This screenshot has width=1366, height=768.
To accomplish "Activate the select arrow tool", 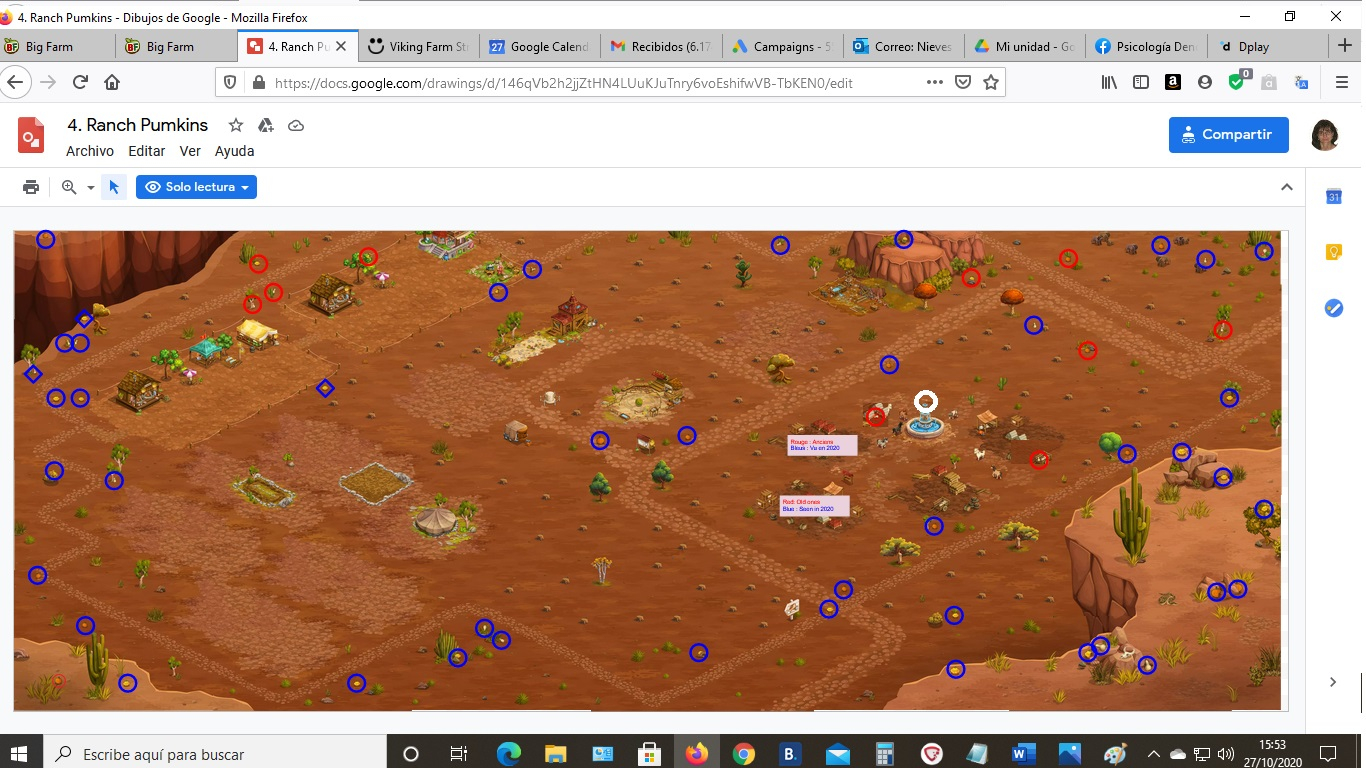I will [x=114, y=187].
